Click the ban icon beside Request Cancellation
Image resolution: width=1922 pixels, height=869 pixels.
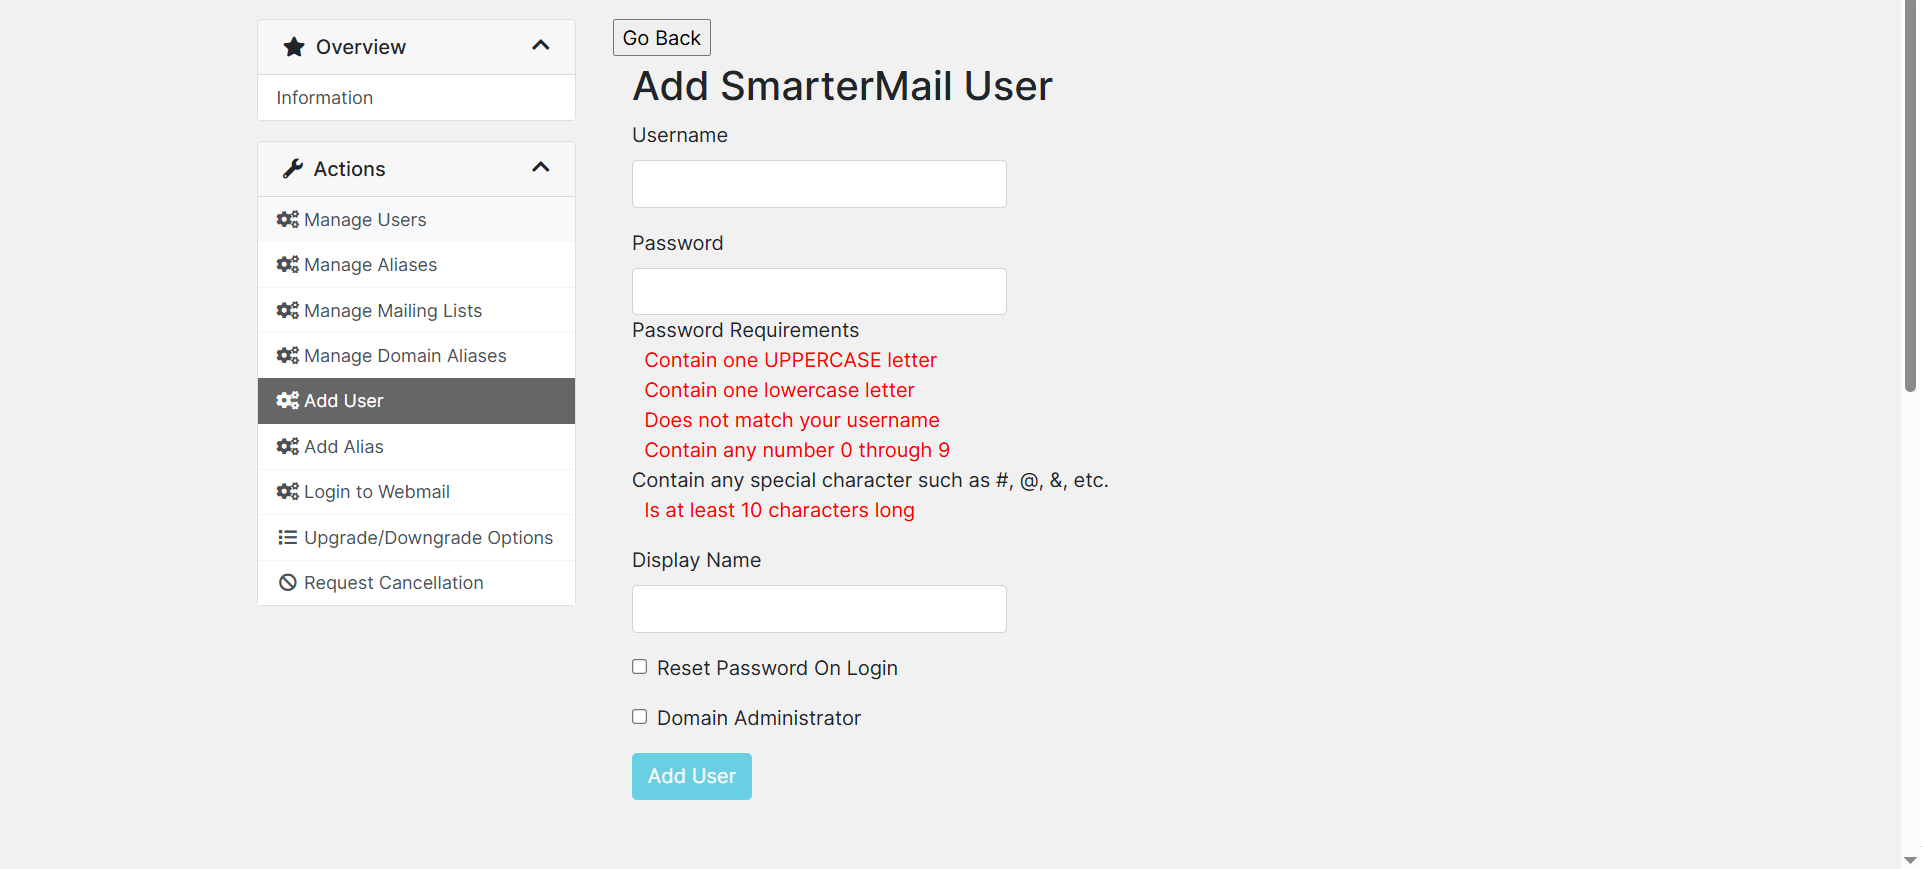pyautogui.click(x=288, y=582)
